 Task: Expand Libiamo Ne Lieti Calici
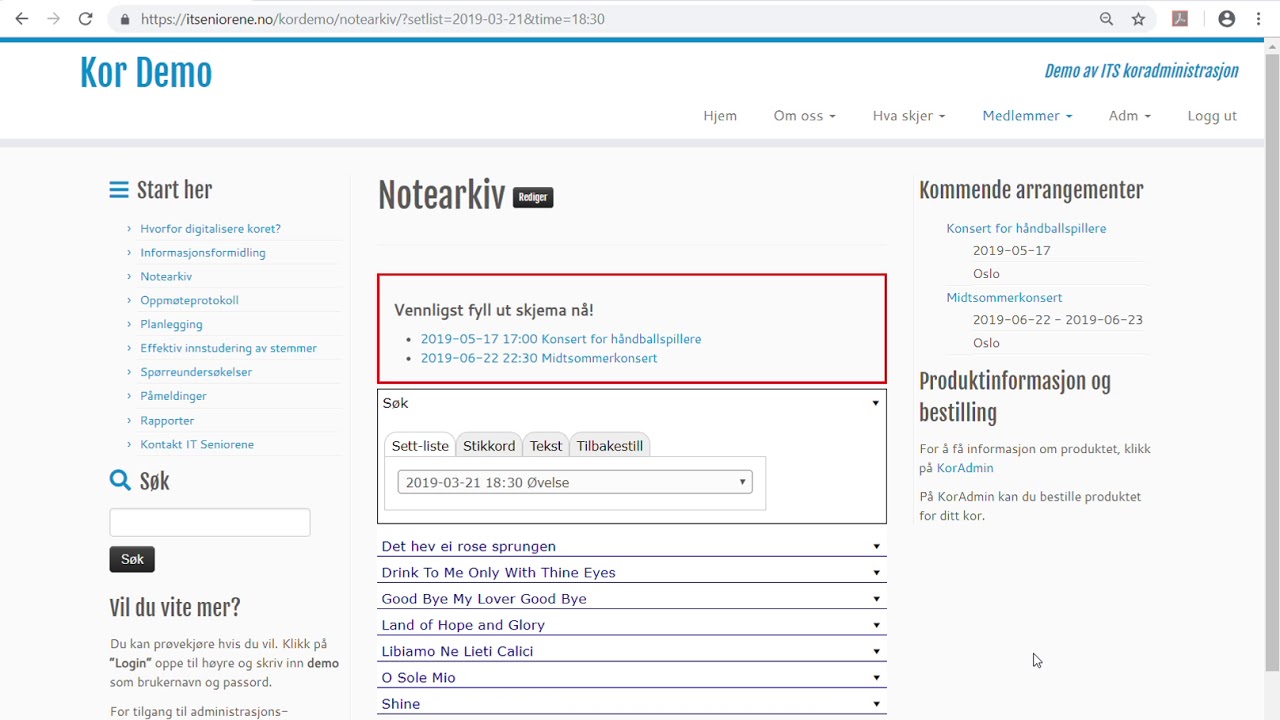pos(632,651)
